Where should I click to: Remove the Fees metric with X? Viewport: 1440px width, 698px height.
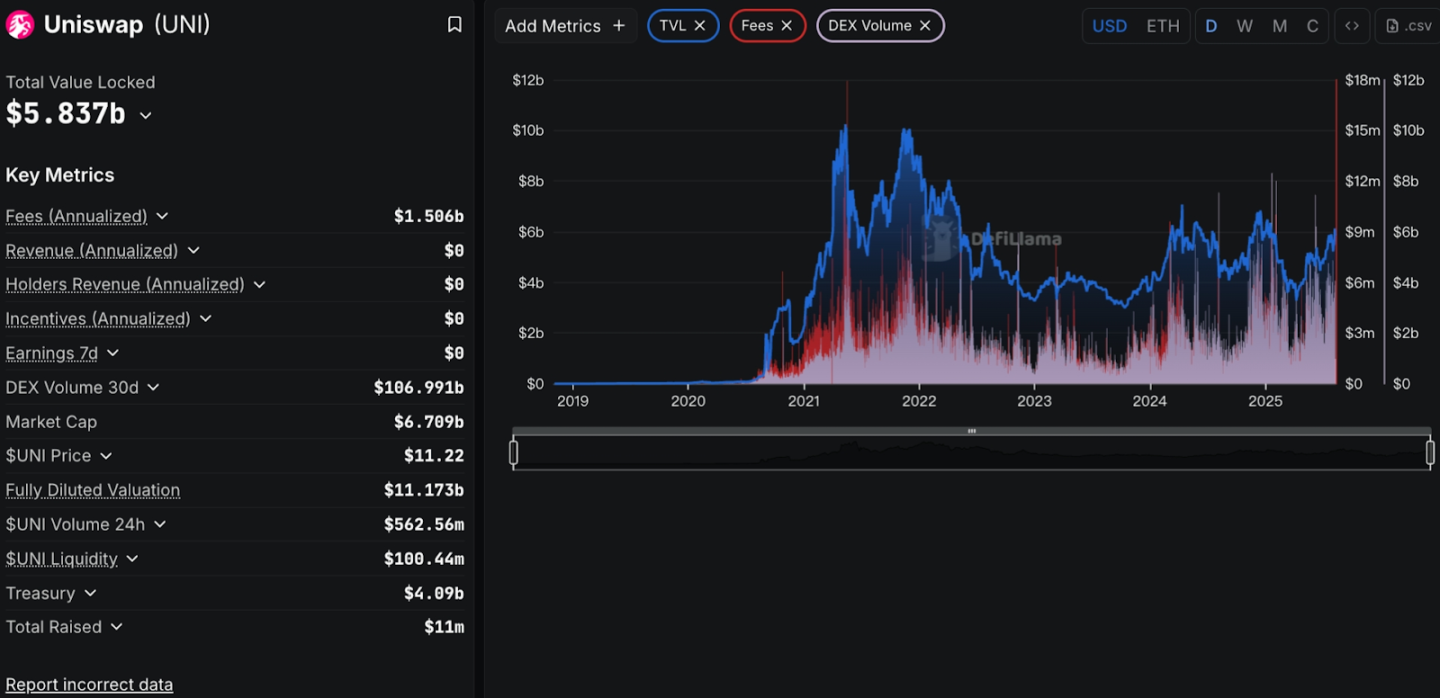(787, 26)
